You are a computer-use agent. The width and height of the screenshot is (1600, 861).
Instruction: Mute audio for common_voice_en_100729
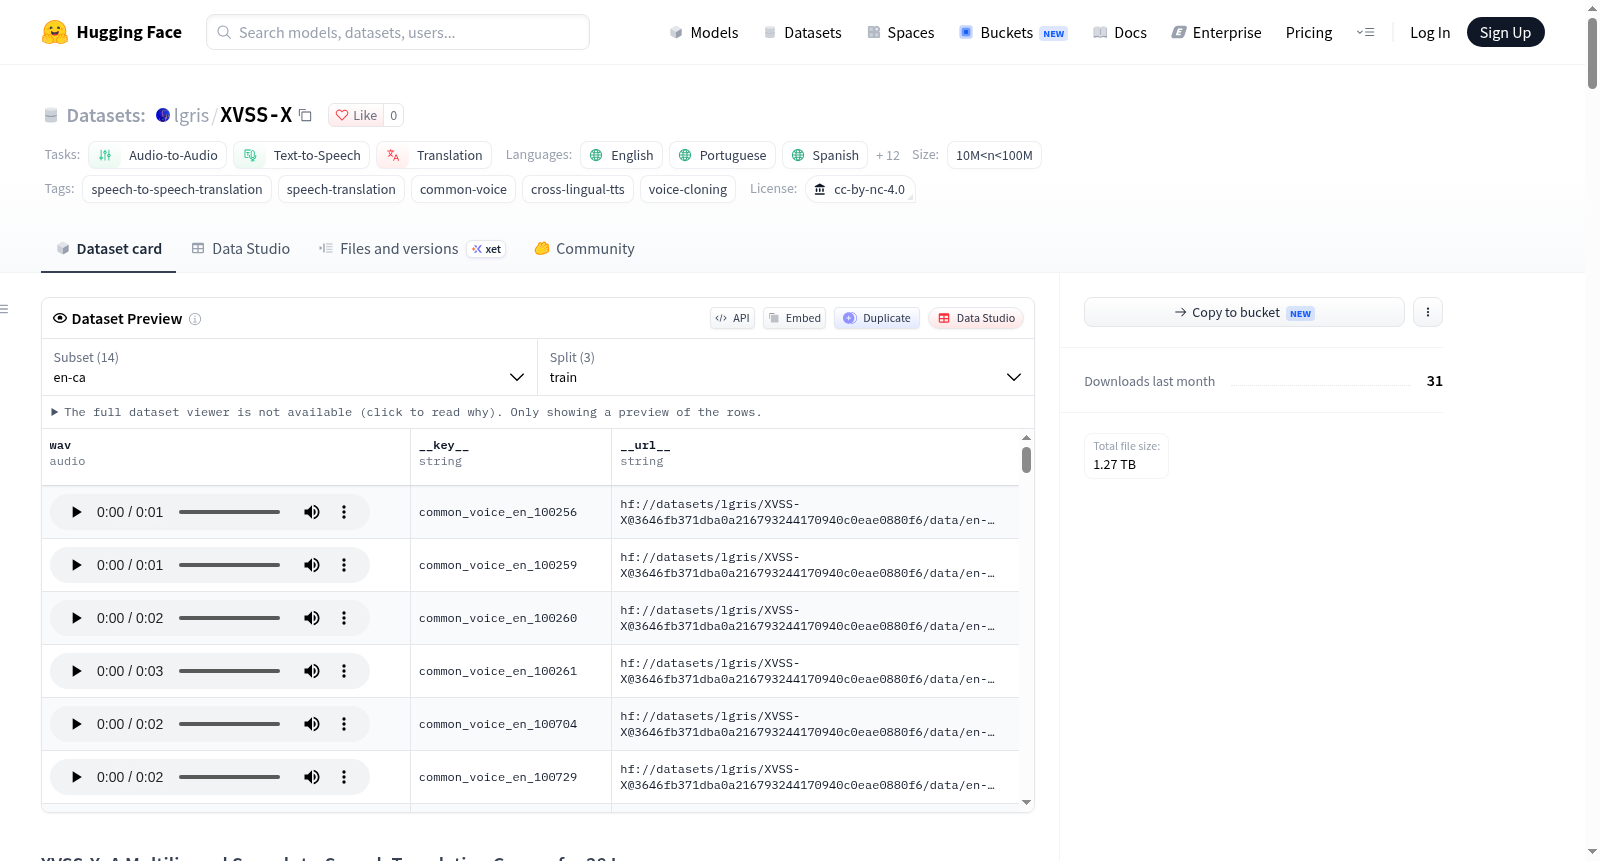312,777
